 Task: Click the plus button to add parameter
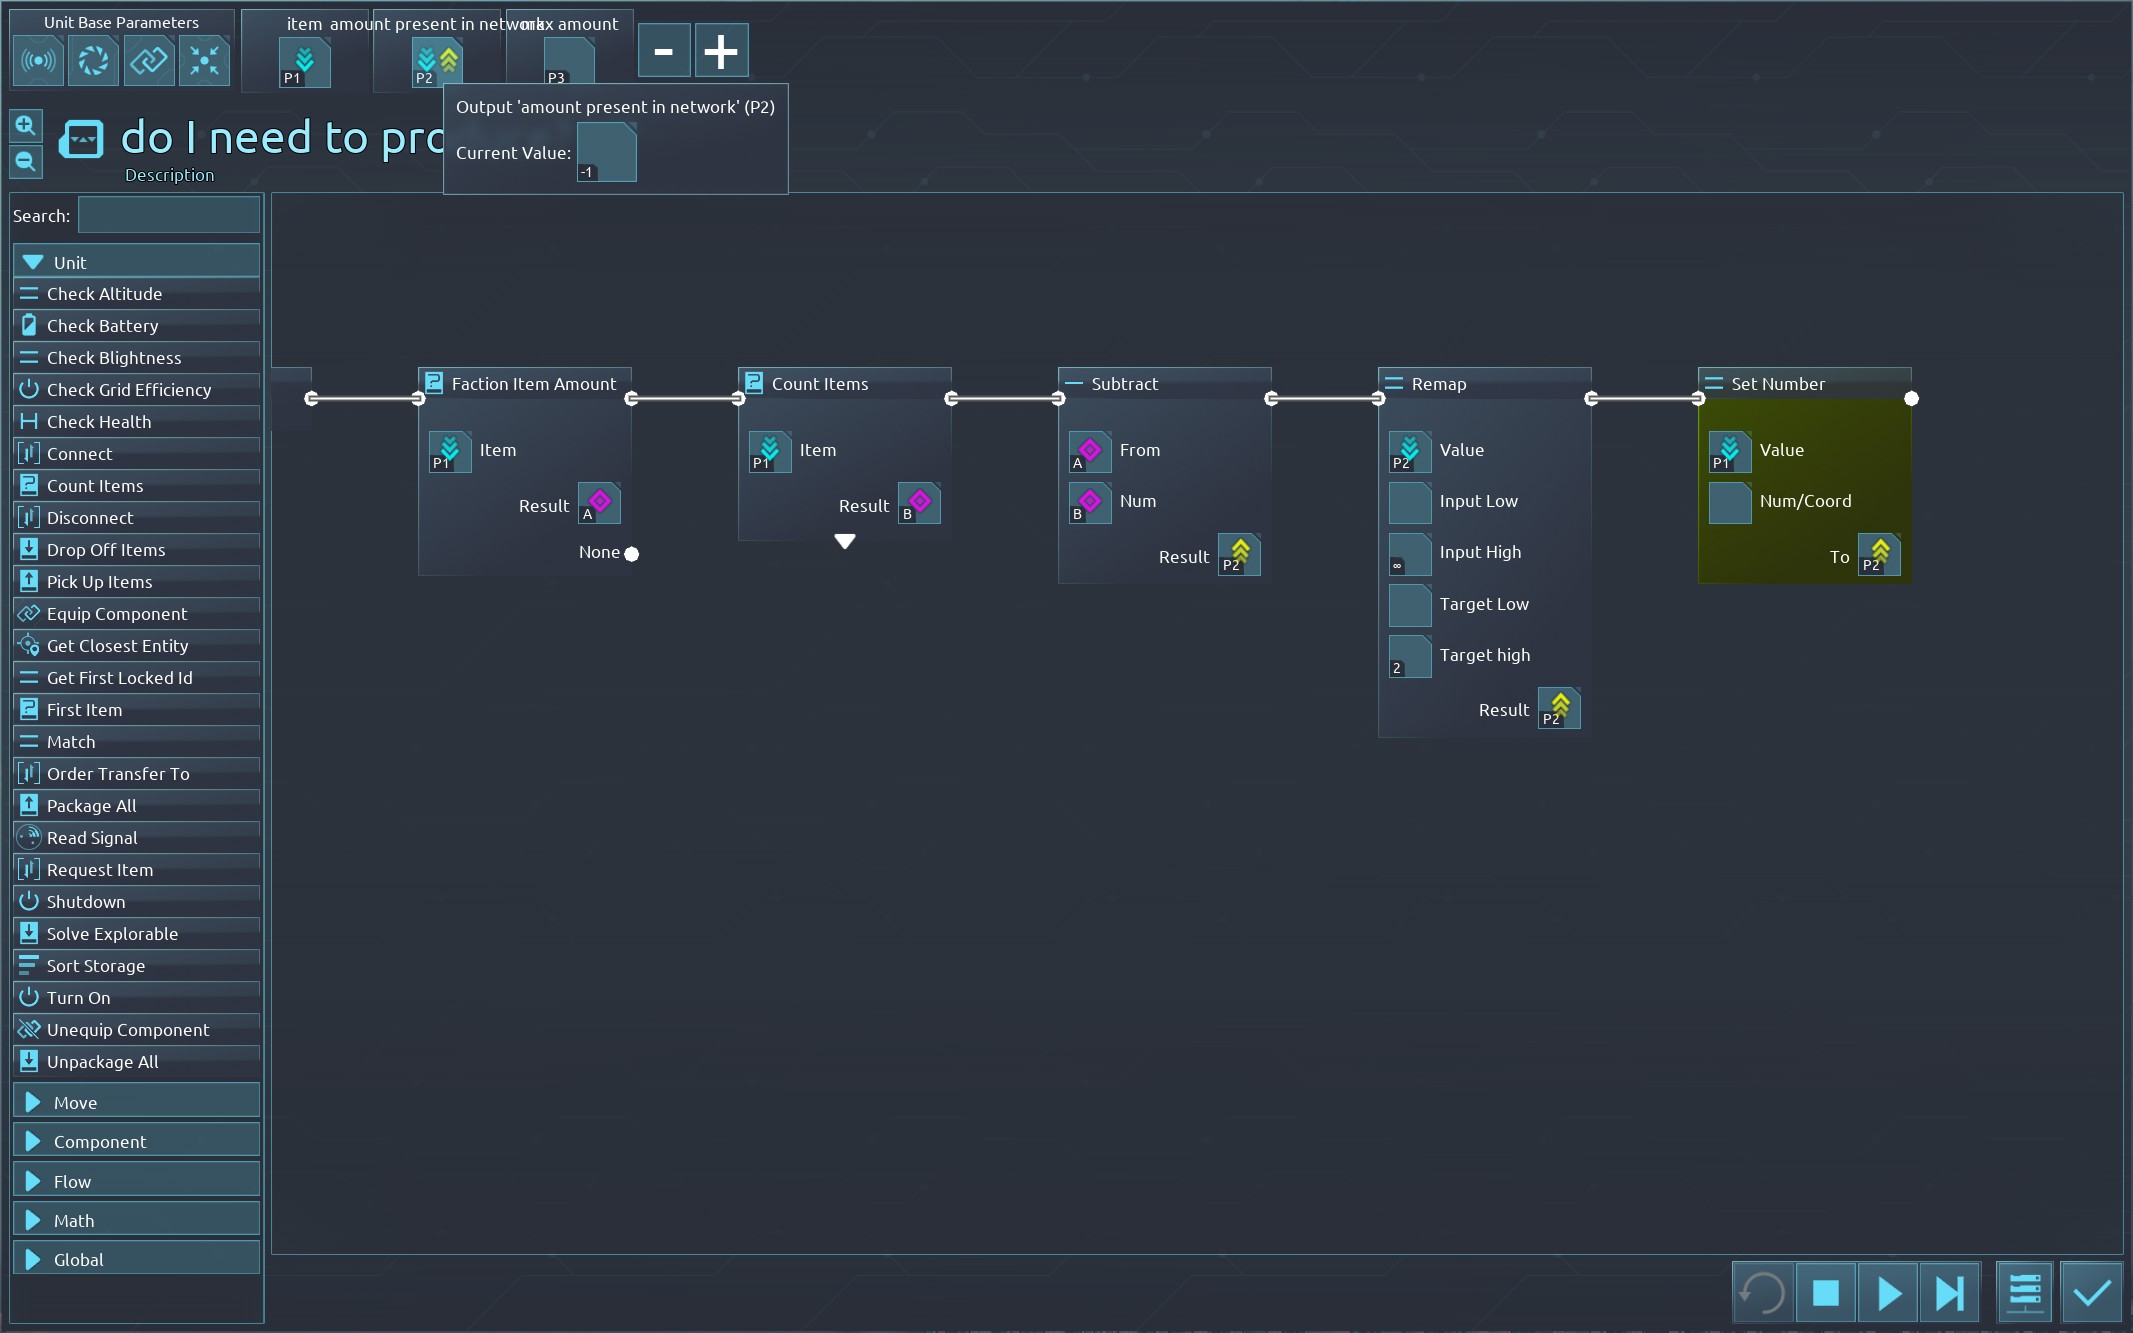coord(721,51)
